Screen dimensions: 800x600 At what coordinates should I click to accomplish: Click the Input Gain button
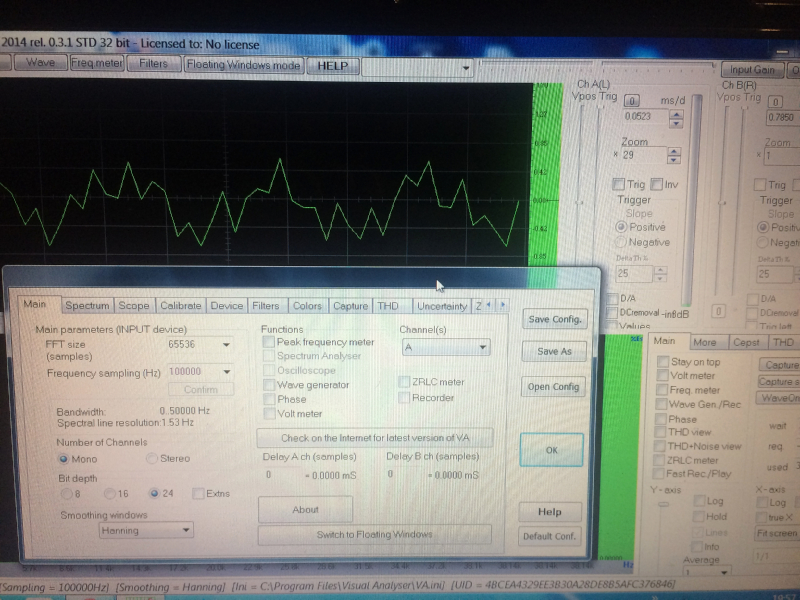click(752, 69)
